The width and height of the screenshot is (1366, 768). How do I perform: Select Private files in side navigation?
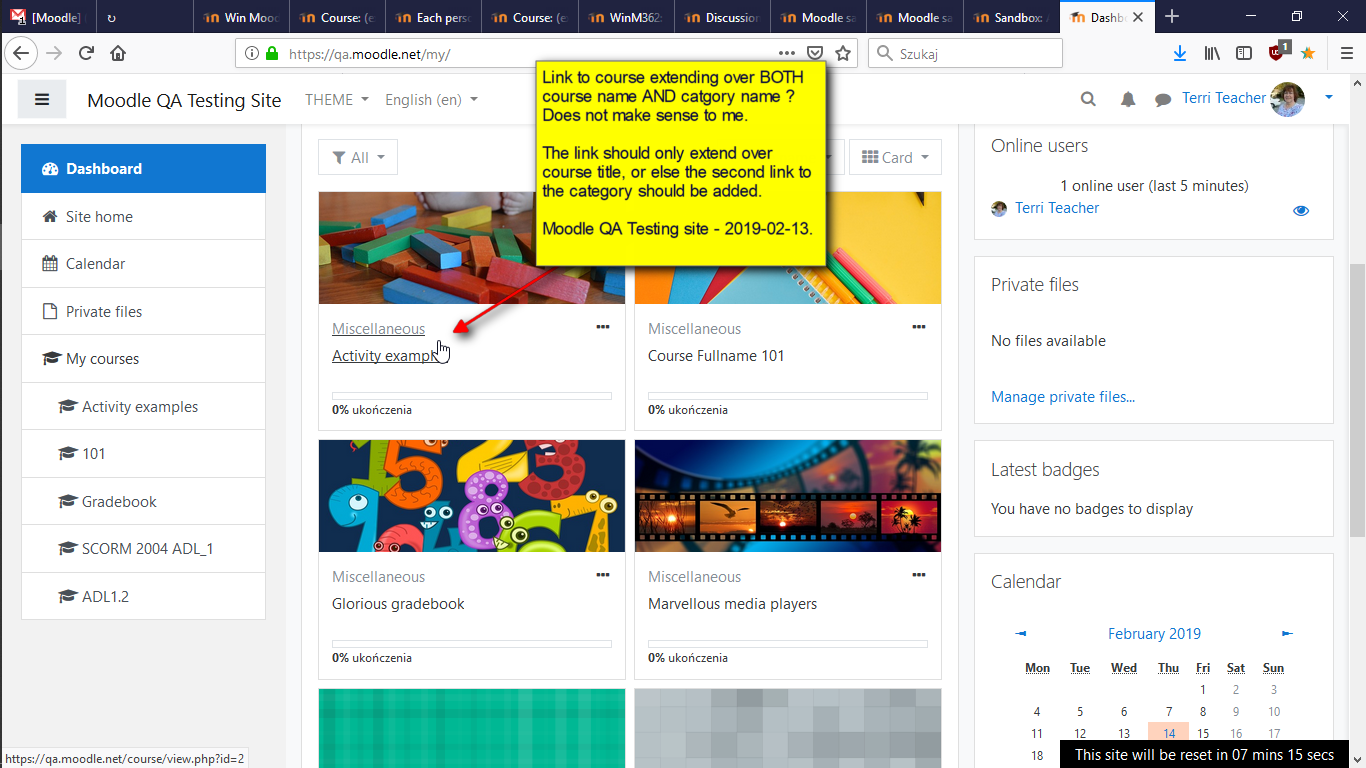(x=143, y=312)
